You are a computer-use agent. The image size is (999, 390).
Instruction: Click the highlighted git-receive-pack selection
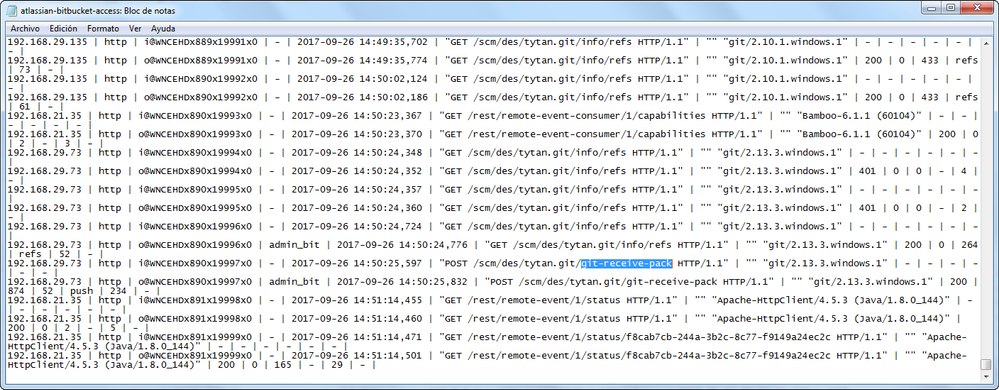(626, 263)
